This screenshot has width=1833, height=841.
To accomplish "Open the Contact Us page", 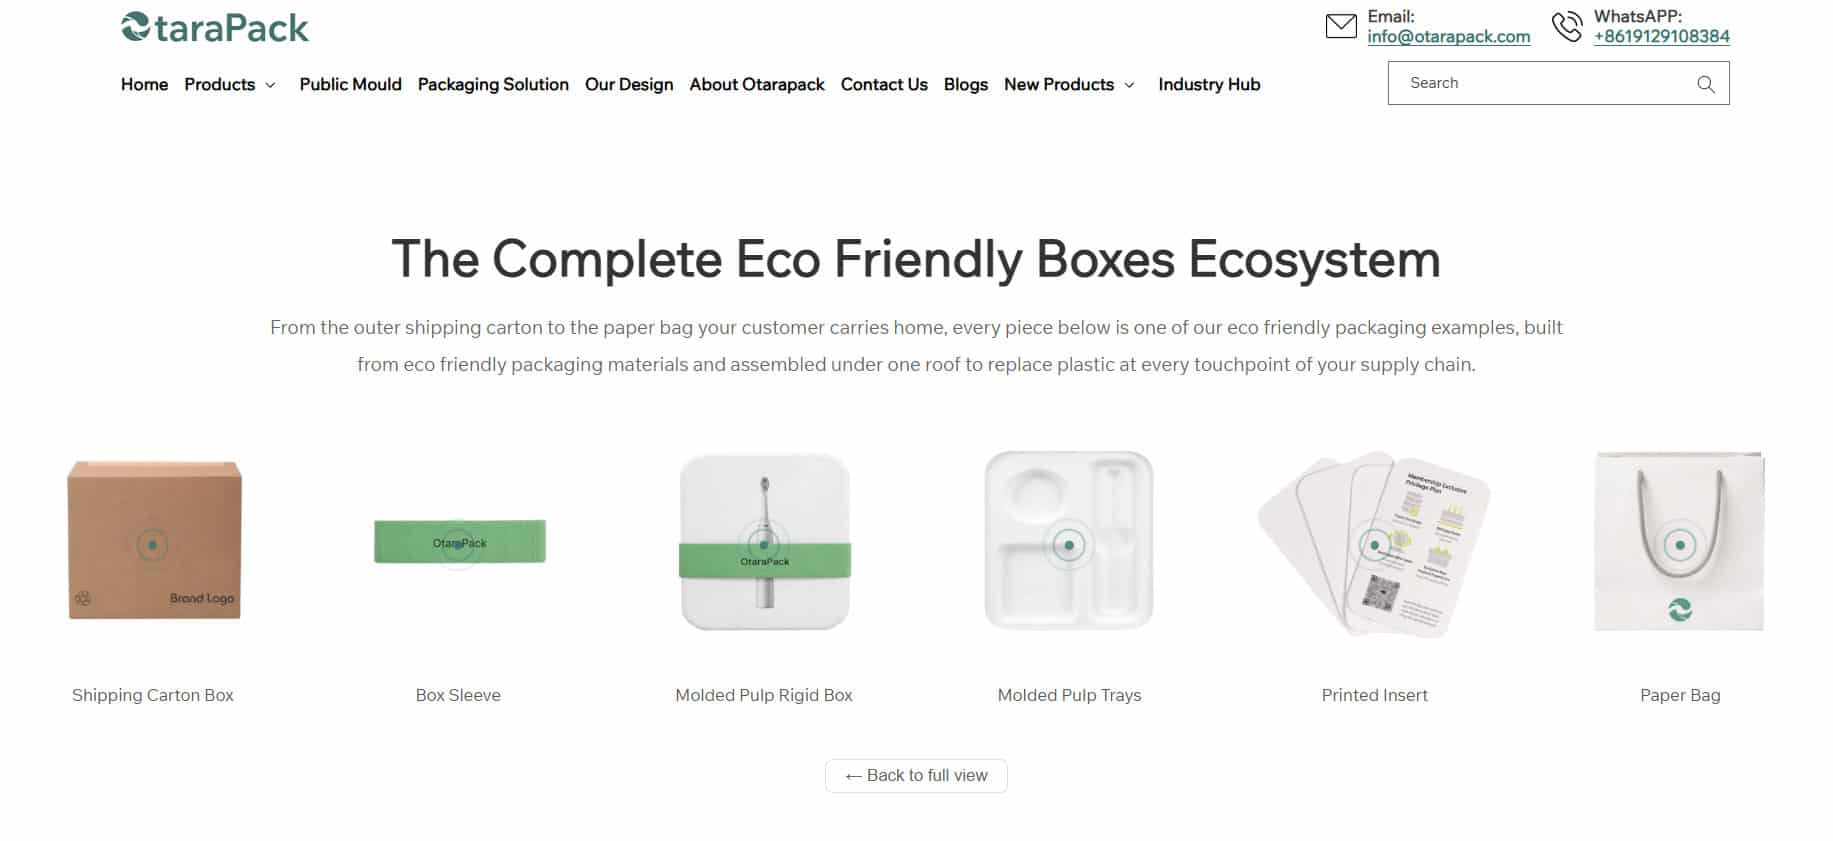I will [884, 85].
